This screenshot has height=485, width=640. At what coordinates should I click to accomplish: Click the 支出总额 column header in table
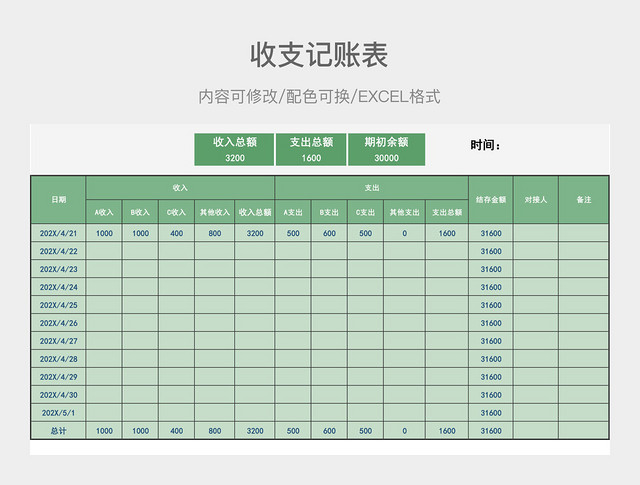coord(447,212)
